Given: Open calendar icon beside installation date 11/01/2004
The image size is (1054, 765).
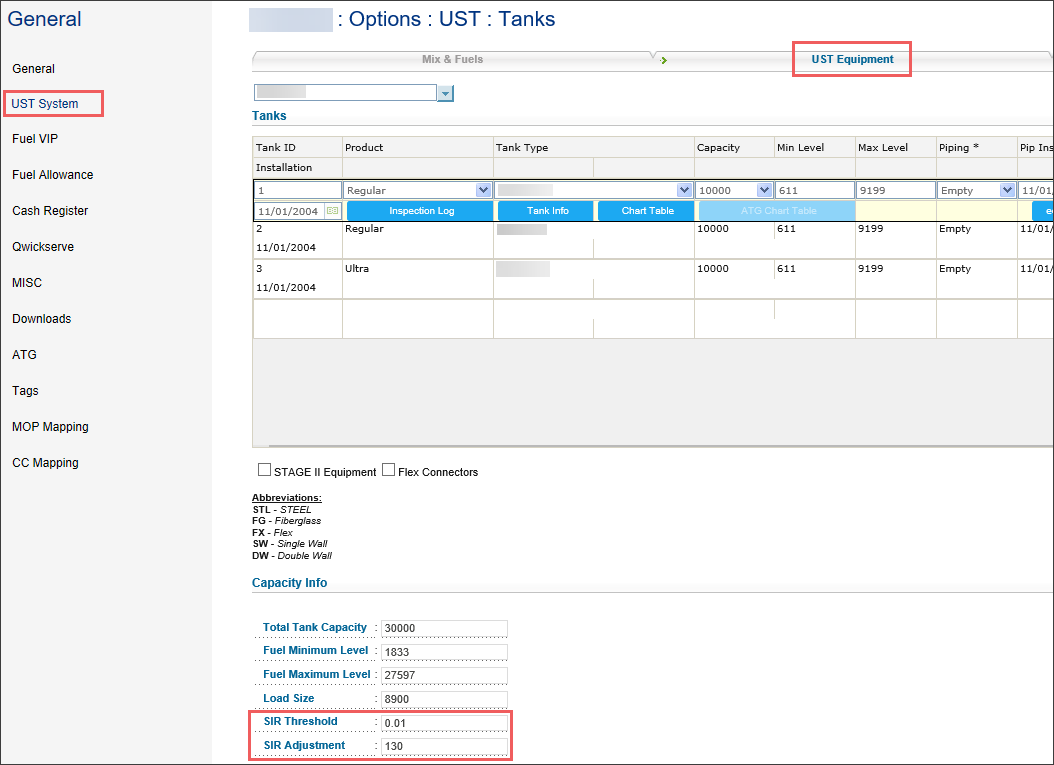Looking at the screenshot, I should [x=332, y=210].
